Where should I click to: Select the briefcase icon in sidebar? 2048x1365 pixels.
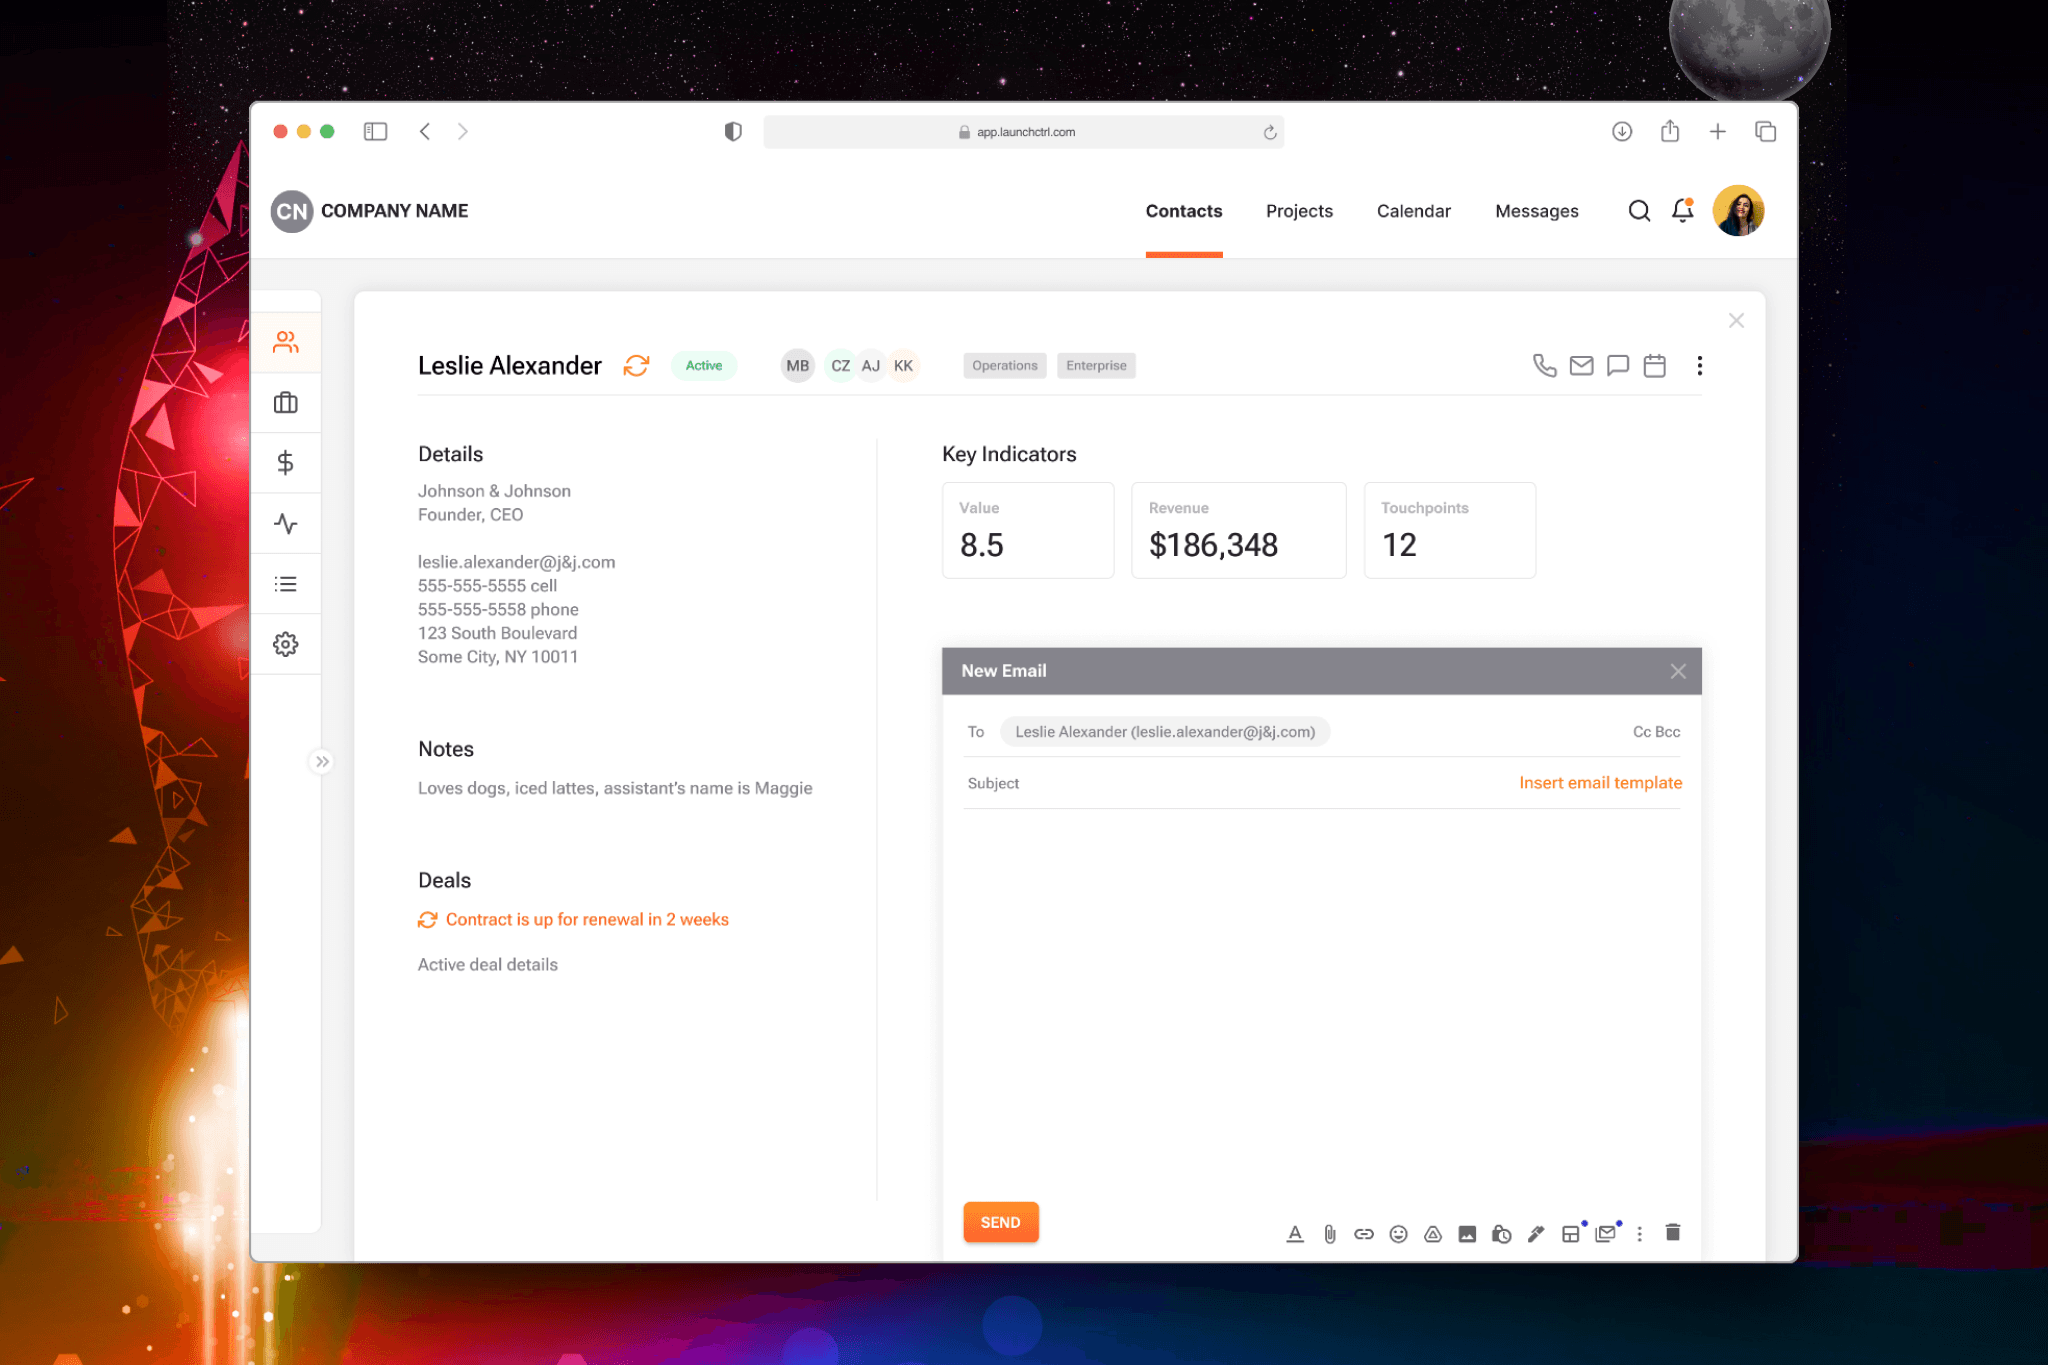tap(286, 402)
